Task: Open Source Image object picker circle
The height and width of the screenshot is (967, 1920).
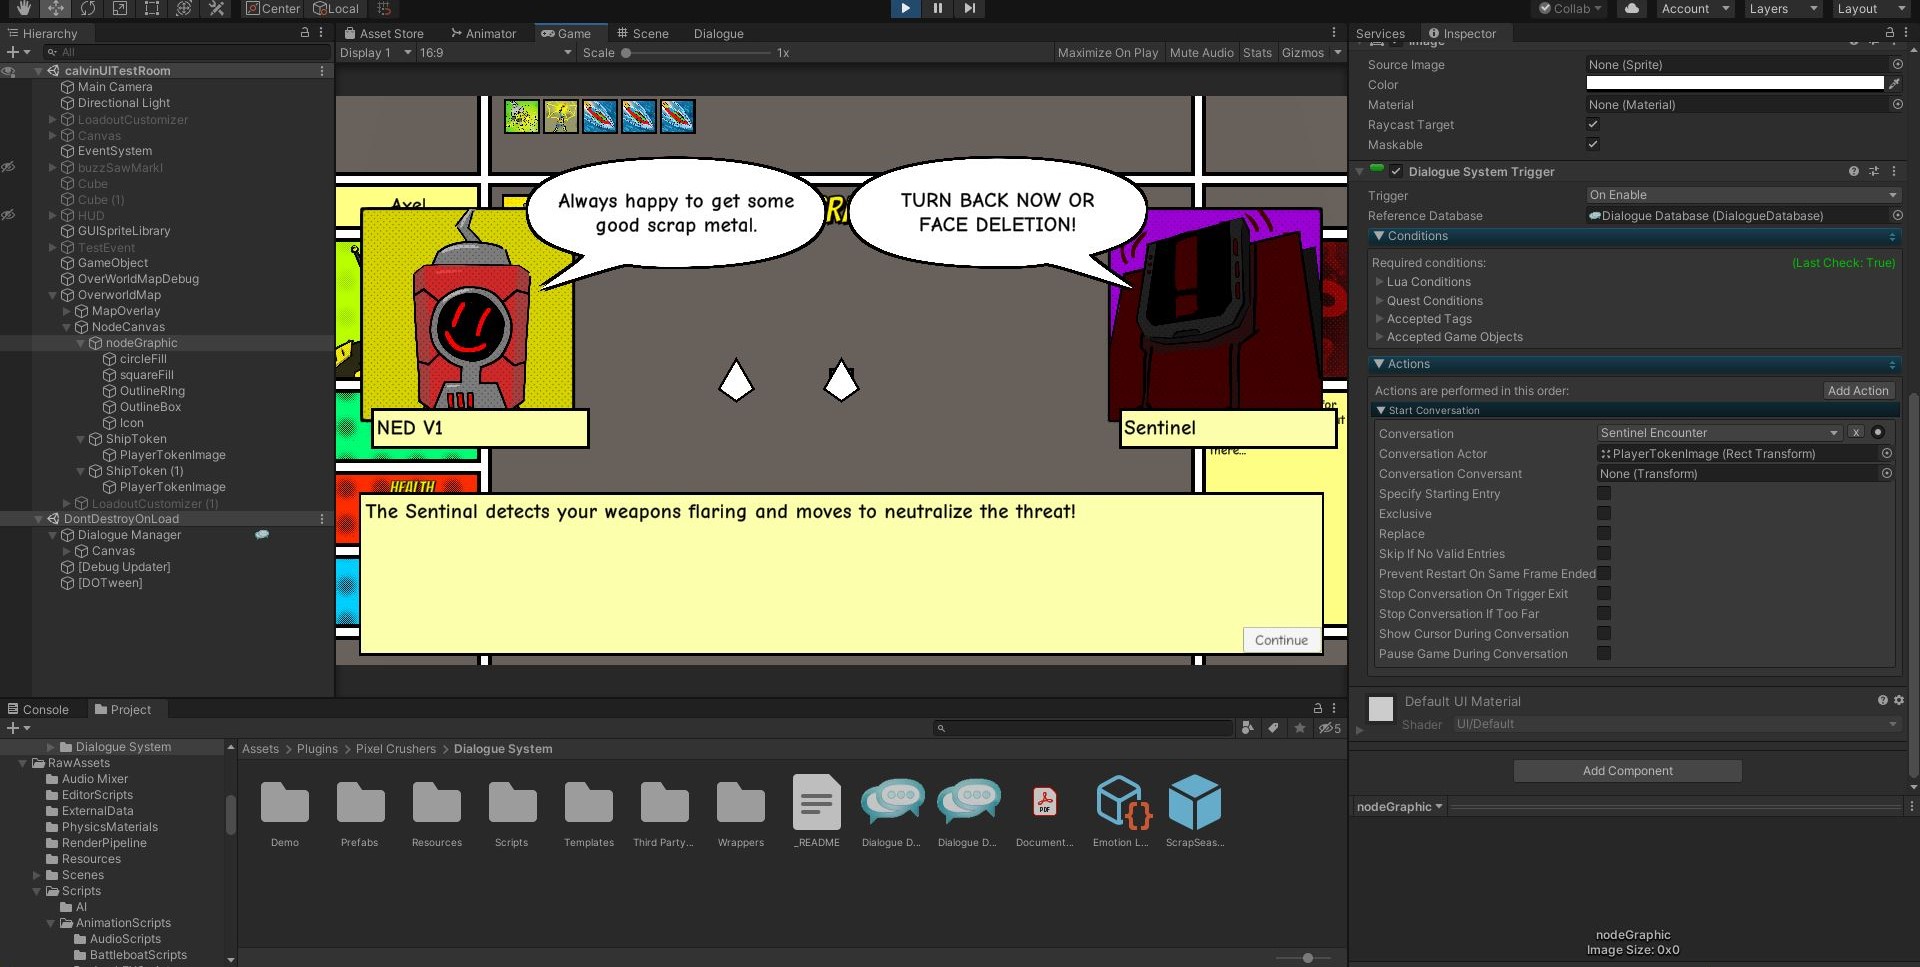Action: [x=1897, y=64]
